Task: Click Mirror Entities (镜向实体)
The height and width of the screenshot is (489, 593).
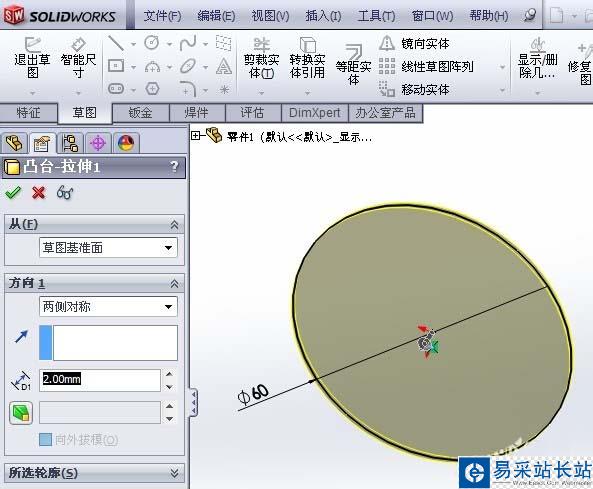Action: [x=414, y=43]
